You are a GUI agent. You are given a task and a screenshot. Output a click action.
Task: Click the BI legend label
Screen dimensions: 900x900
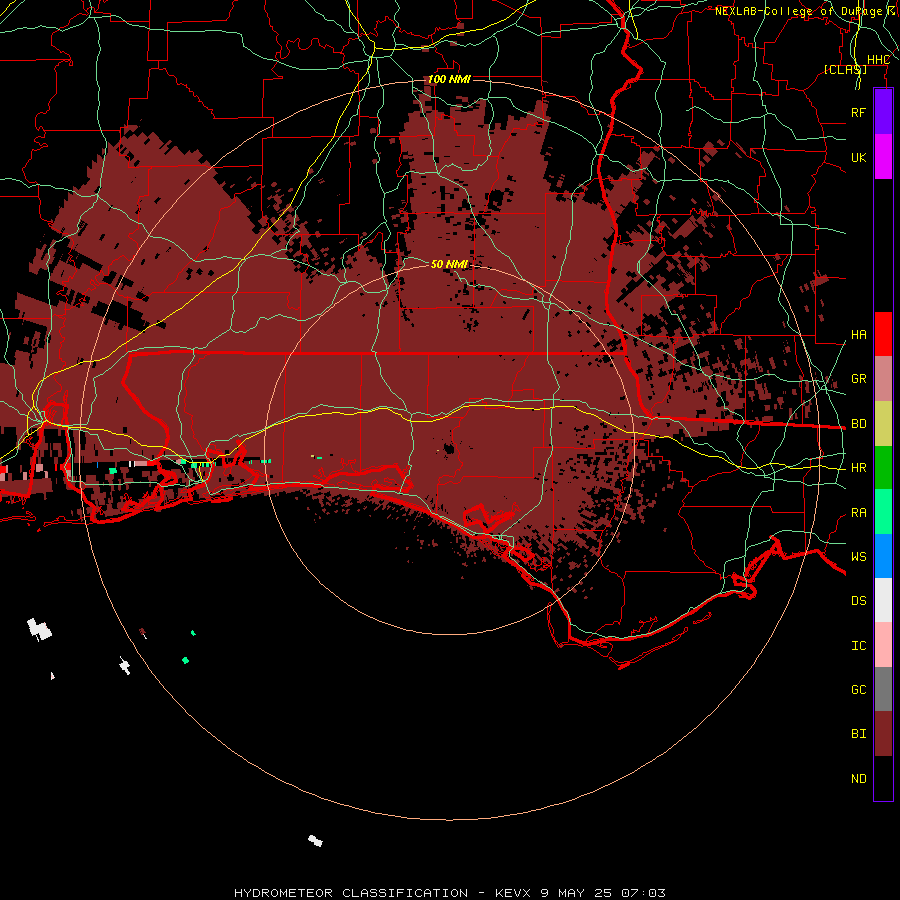click(x=859, y=734)
